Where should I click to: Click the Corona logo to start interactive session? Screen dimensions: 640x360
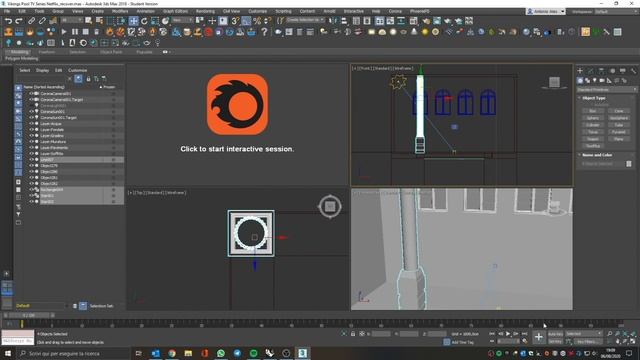(x=237, y=104)
